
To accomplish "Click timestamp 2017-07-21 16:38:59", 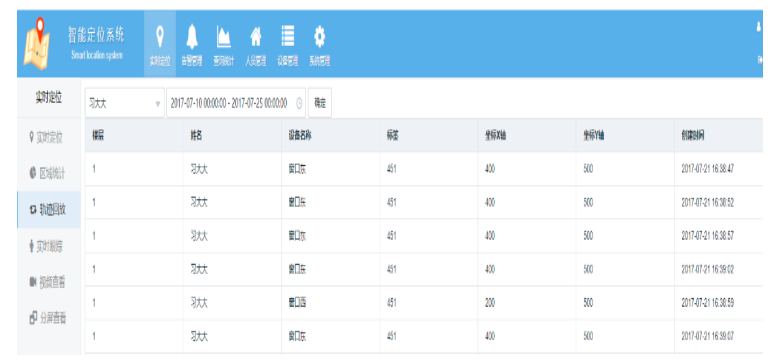I will tap(708, 303).
